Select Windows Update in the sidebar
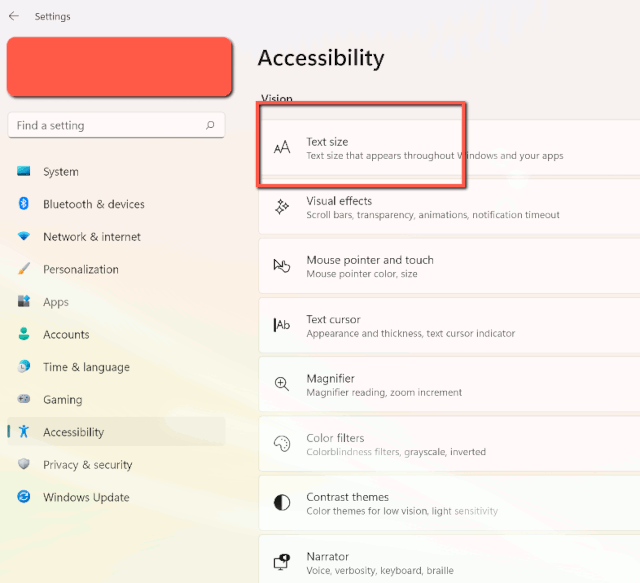The image size is (640, 583). click(x=86, y=497)
